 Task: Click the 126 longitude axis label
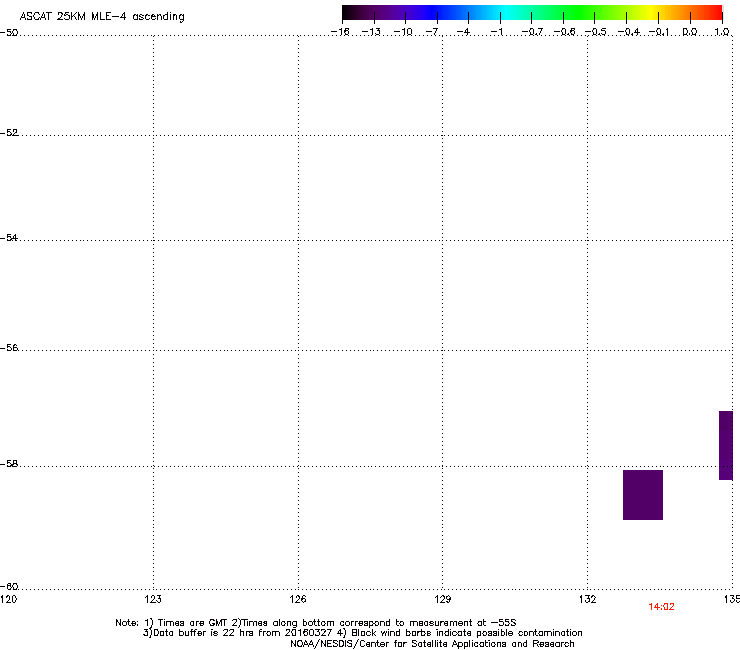click(298, 599)
